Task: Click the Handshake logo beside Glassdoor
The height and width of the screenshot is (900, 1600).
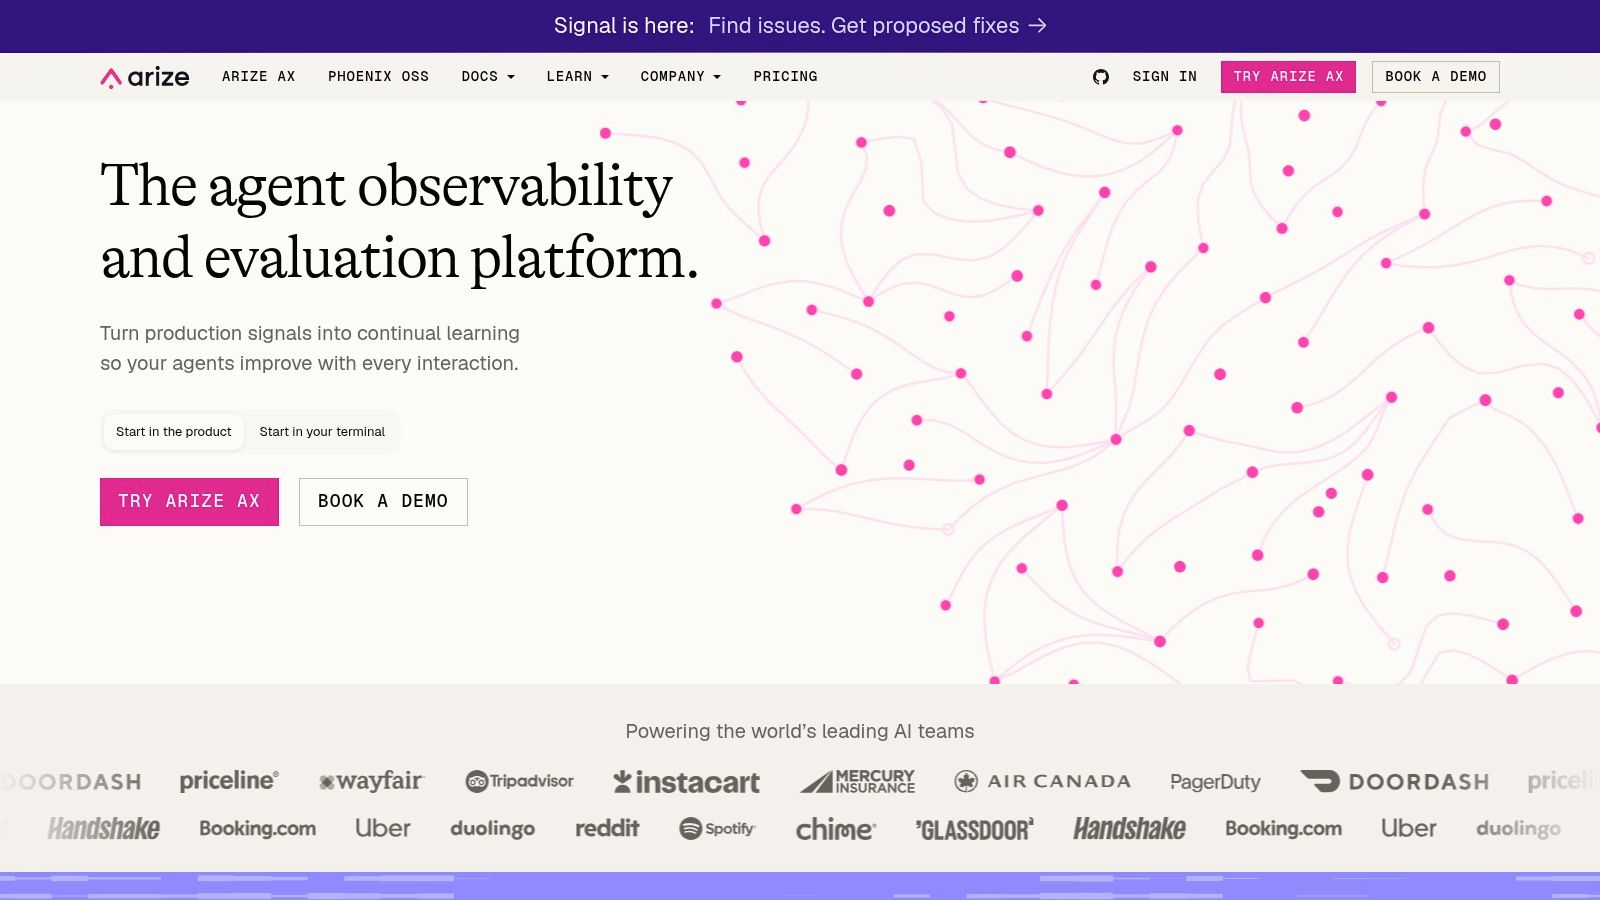Action: pos(1130,828)
